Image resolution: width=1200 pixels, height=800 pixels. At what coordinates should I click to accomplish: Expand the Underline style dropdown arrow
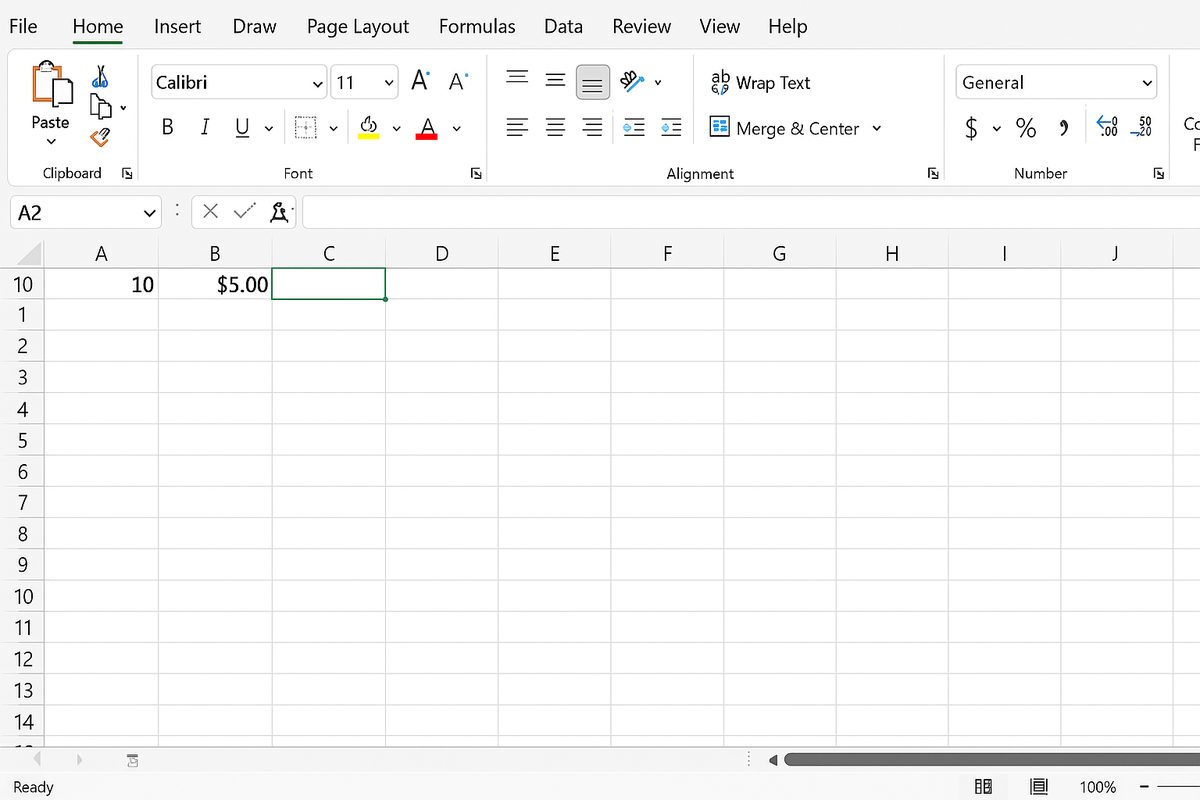tap(268, 128)
